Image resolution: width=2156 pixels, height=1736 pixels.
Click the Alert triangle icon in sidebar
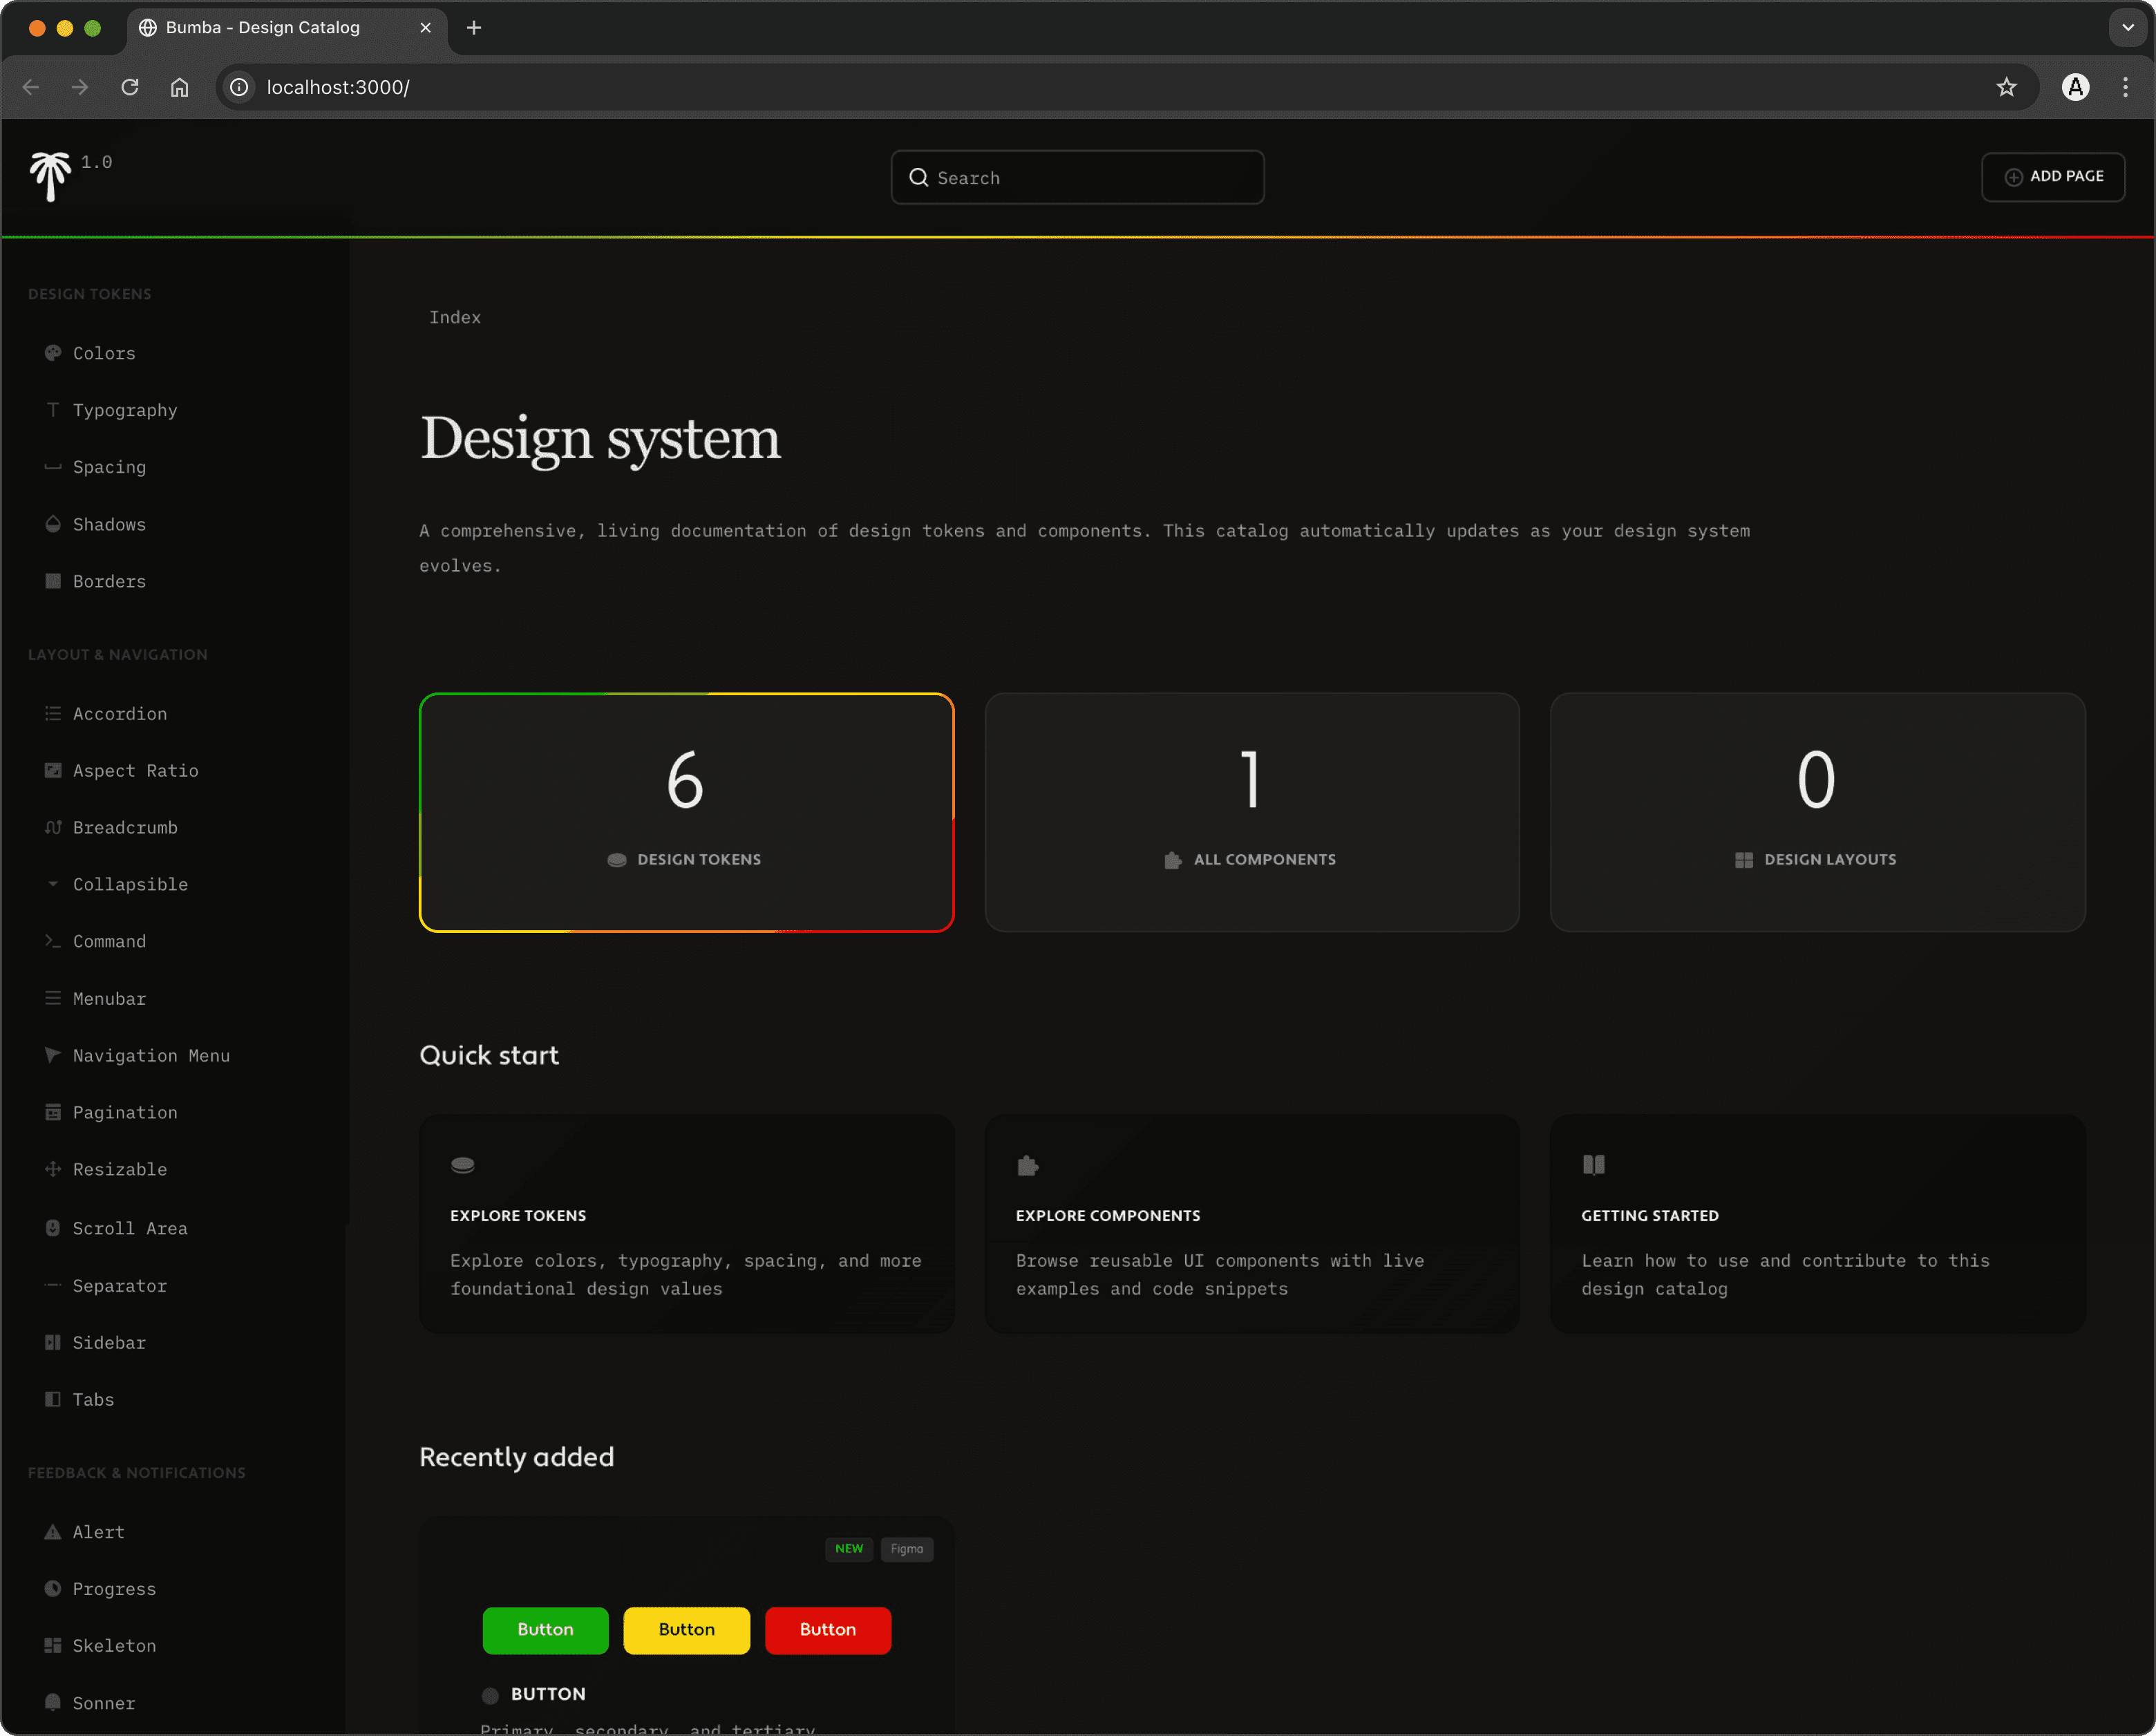53,1532
